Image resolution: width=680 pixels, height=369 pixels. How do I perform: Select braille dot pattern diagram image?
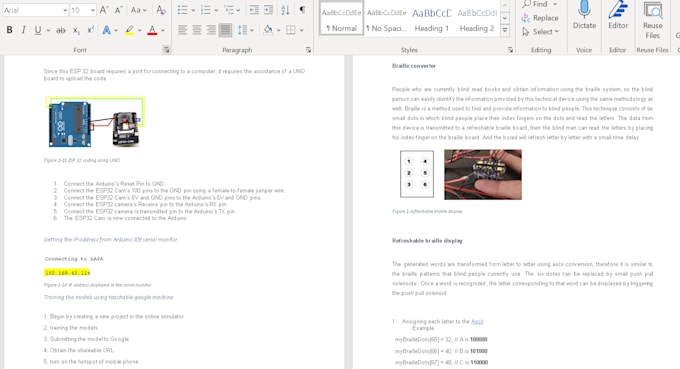(x=417, y=174)
